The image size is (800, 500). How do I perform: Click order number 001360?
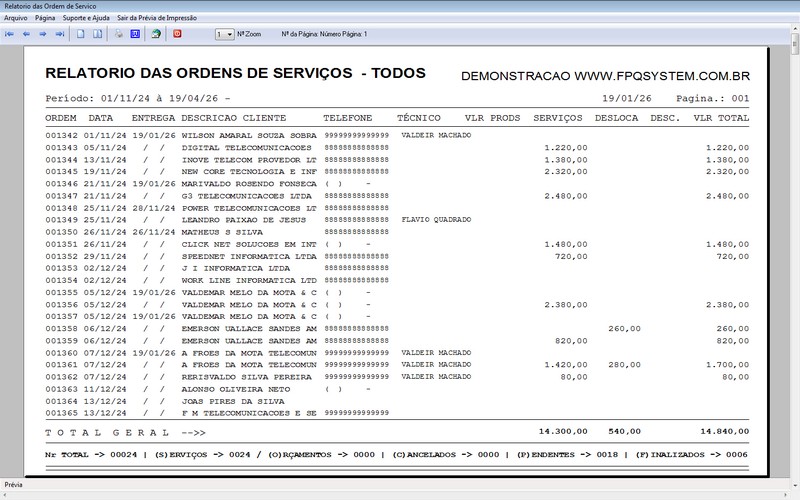pos(61,353)
